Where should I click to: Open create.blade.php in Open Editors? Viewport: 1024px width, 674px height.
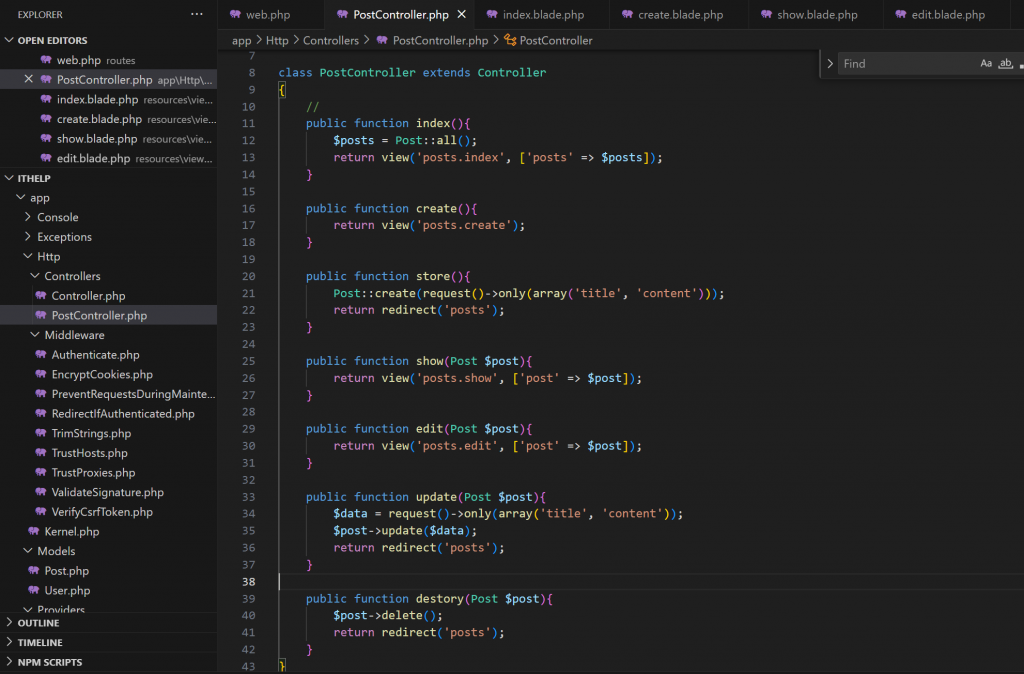[x=108, y=119]
